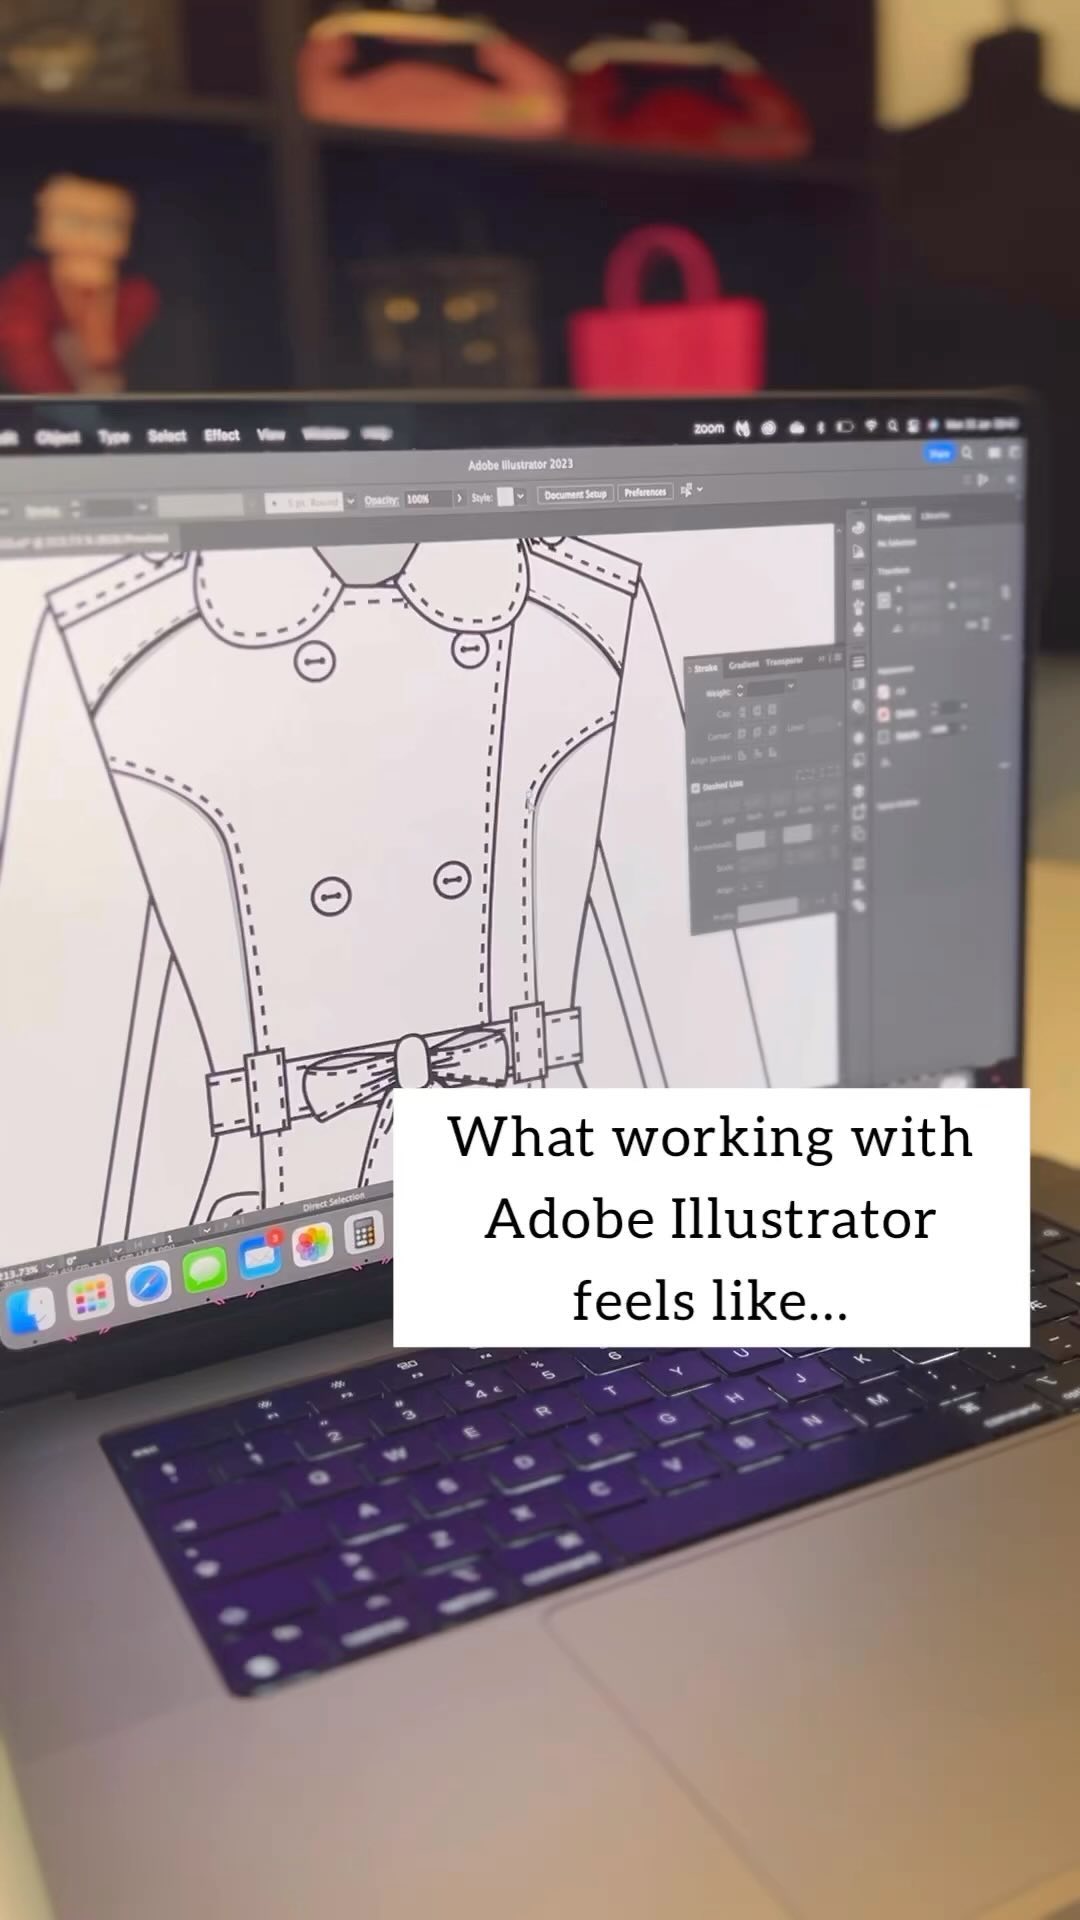Collapse the Stroke panel with double-arrow icon
The width and height of the screenshot is (1080, 1920).
(822, 659)
